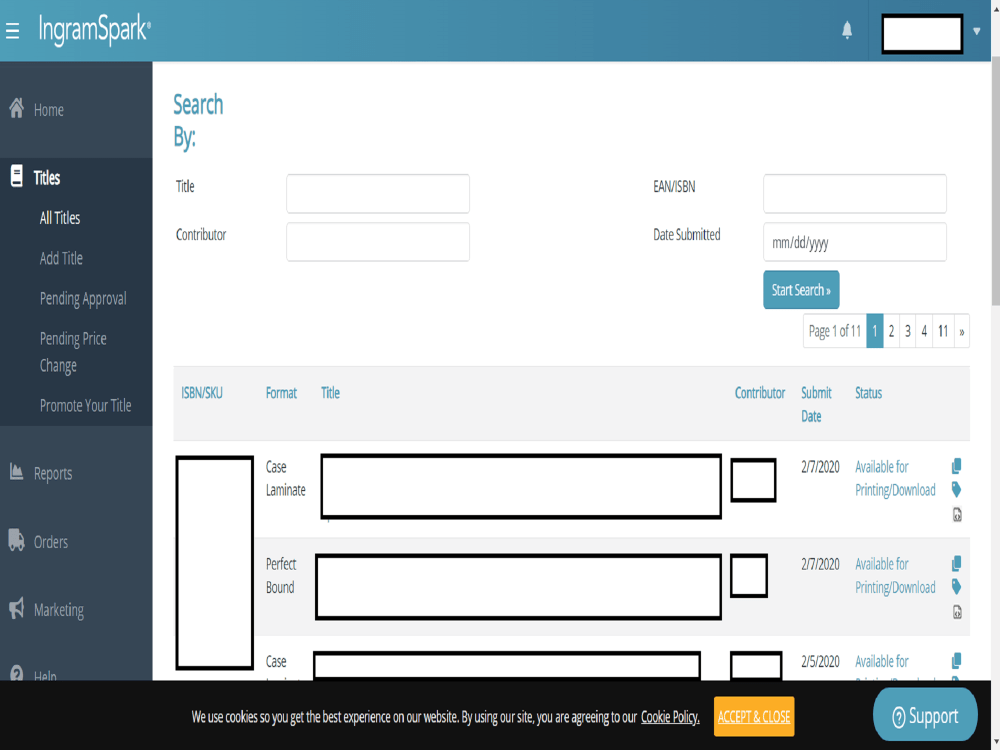Screen dimensions: 1000x750
Task: Click the Marketing megaphone icon
Action: pos(17,608)
